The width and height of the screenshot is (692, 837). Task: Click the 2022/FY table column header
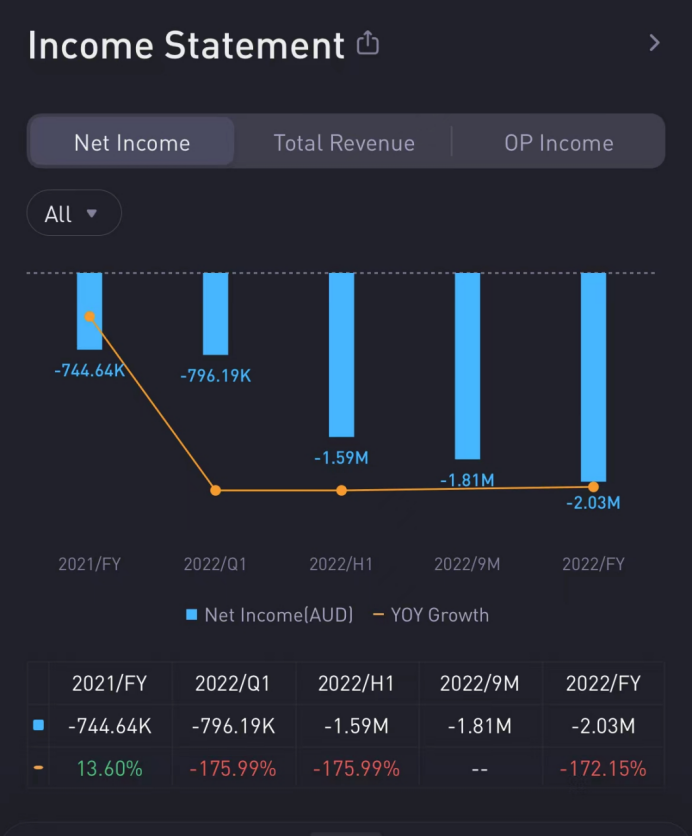(603, 683)
